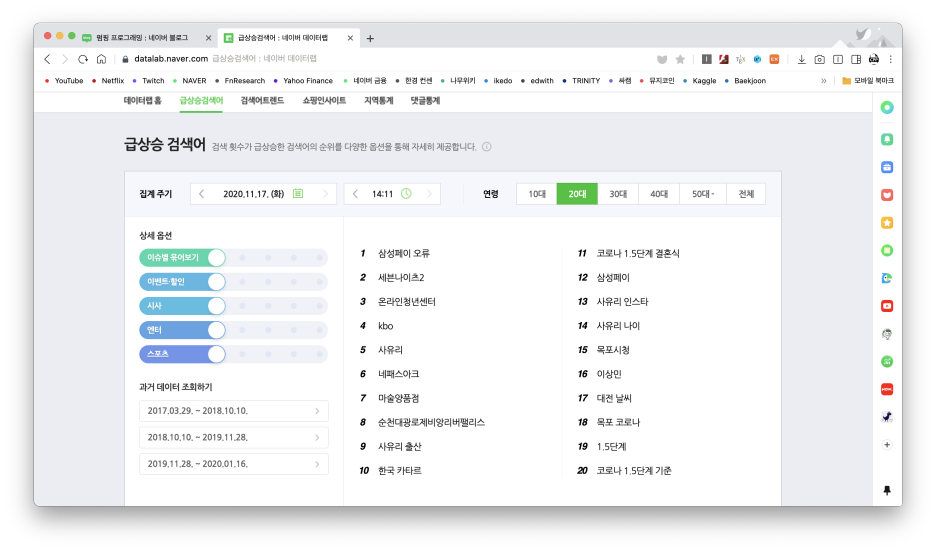Expand past data 2019.11.28. ~ 2020.01.16.
Viewport: 936px width, 551px height.
click(x=233, y=464)
